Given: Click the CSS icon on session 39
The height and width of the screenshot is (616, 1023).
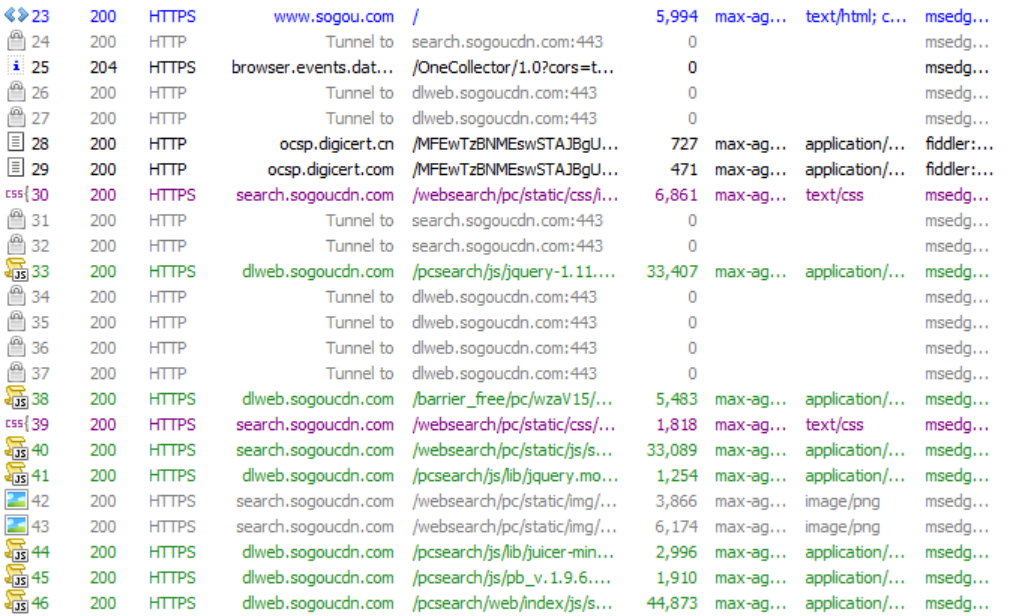Looking at the screenshot, I should (15, 424).
